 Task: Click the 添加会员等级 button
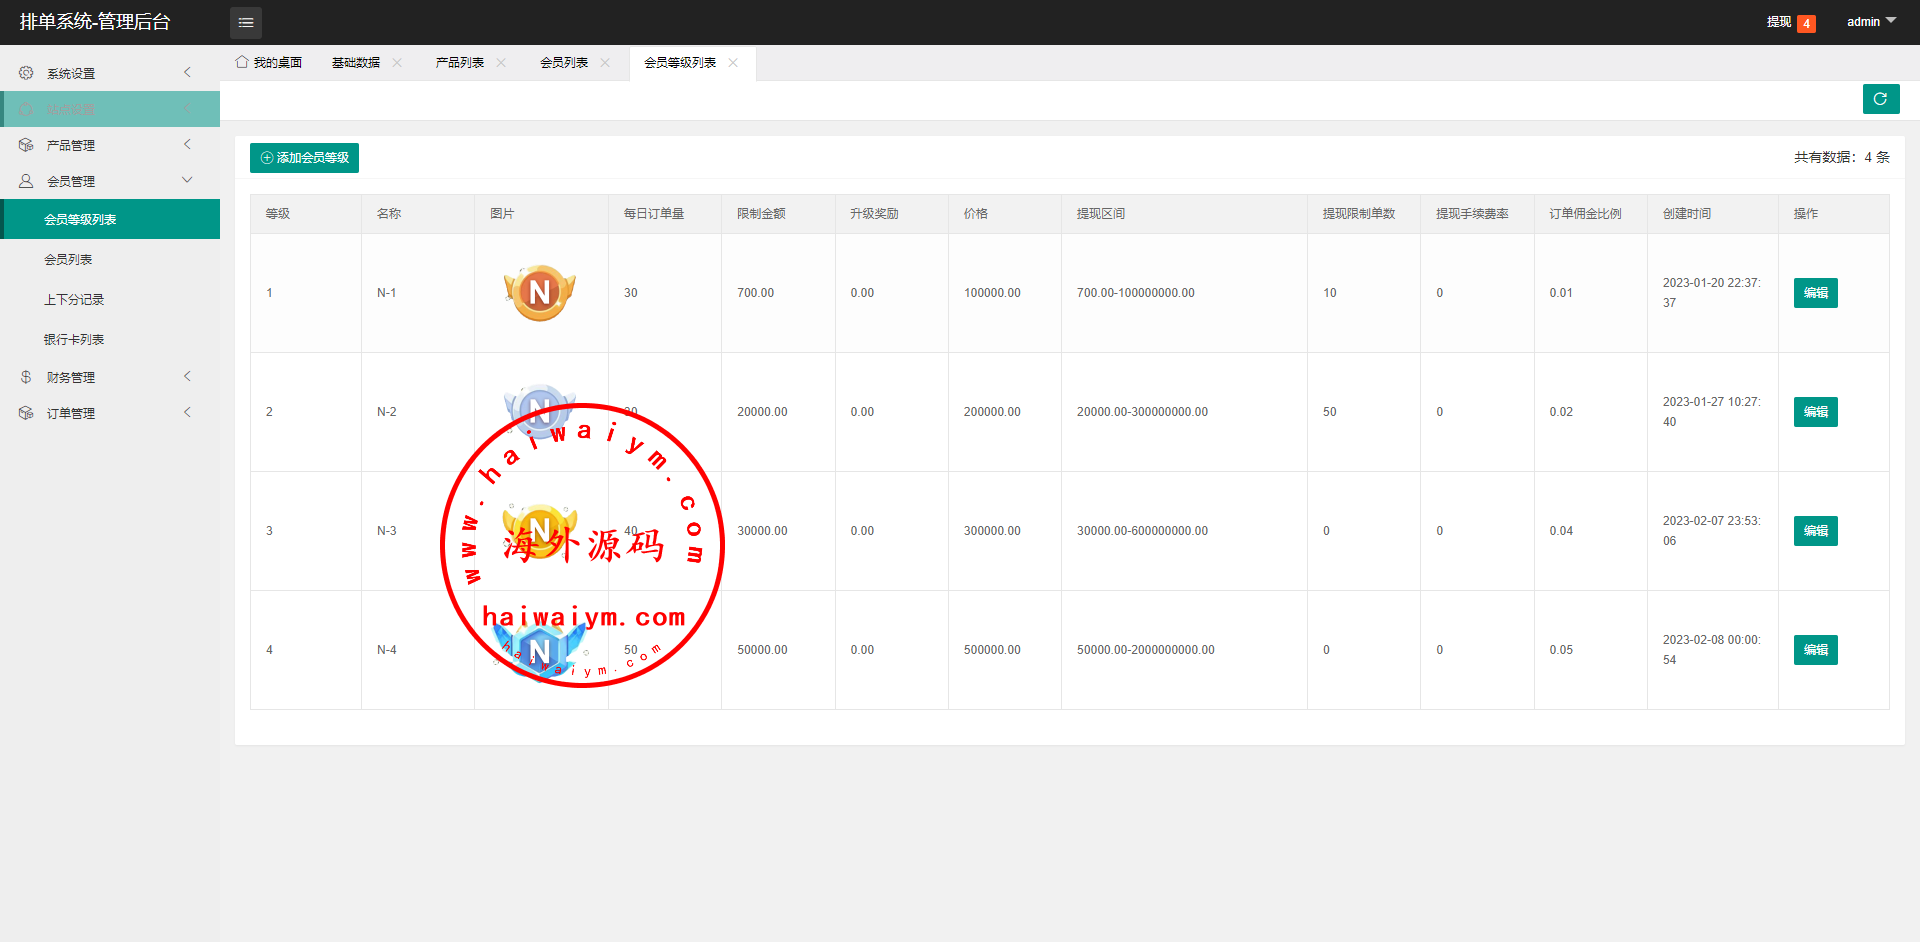point(304,158)
